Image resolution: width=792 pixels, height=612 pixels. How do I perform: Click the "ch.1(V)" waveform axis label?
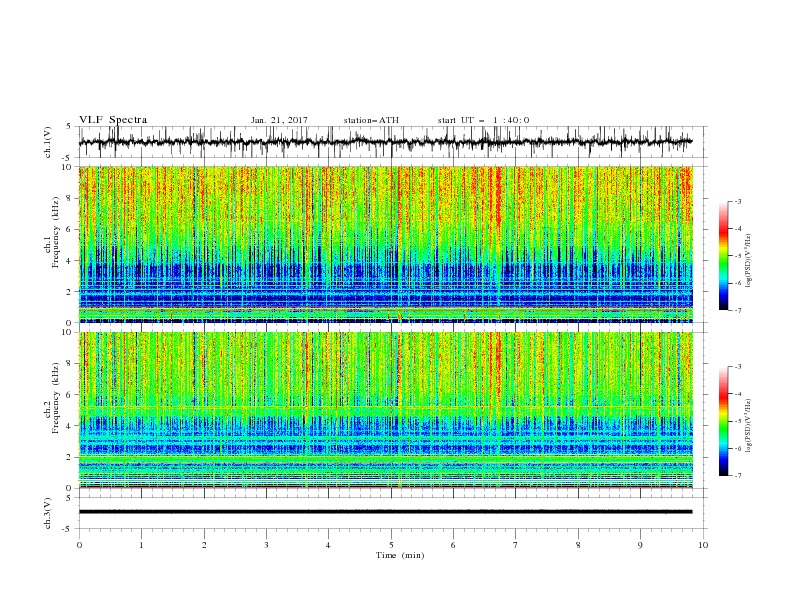(x=48, y=142)
